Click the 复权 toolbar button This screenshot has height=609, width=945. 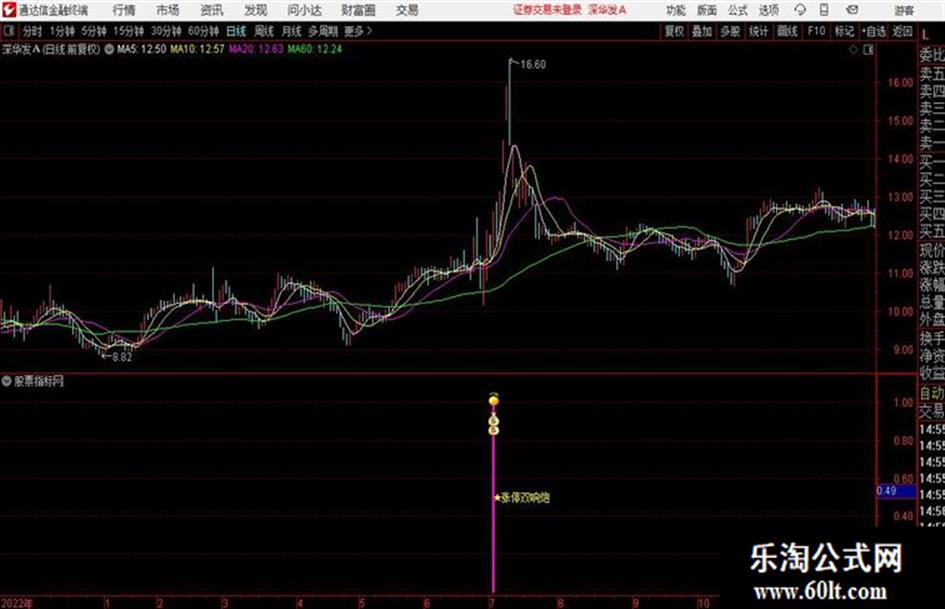coord(674,31)
